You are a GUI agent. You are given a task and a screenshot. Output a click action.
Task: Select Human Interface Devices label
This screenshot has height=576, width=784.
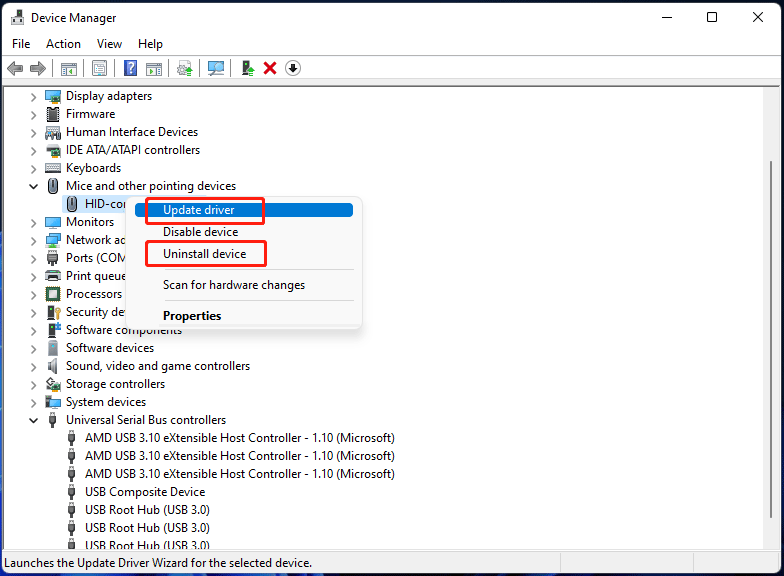[x=132, y=132]
